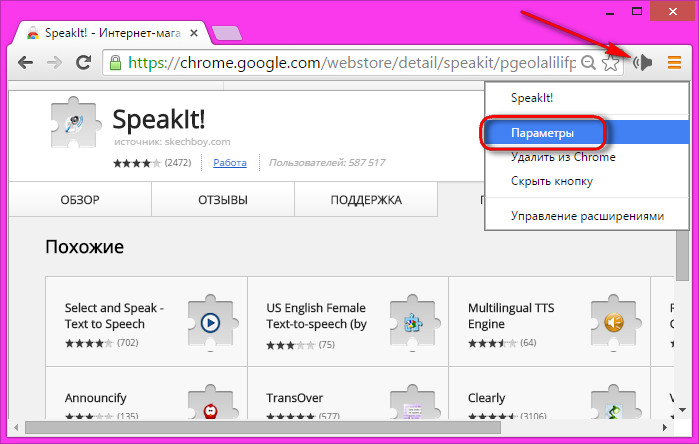Switch to the ОТЗЫВЫ tab

point(223,200)
